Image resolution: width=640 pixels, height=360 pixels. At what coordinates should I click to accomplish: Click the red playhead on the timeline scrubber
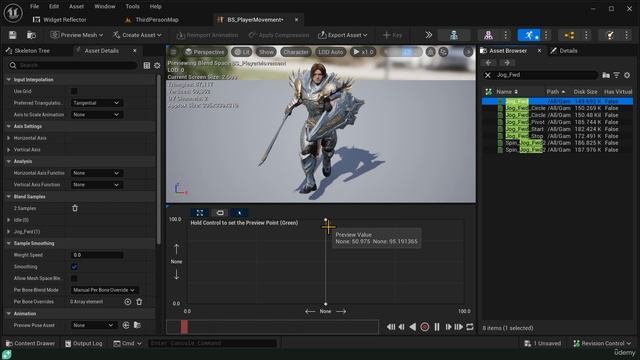pyautogui.click(x=184, y=327)
